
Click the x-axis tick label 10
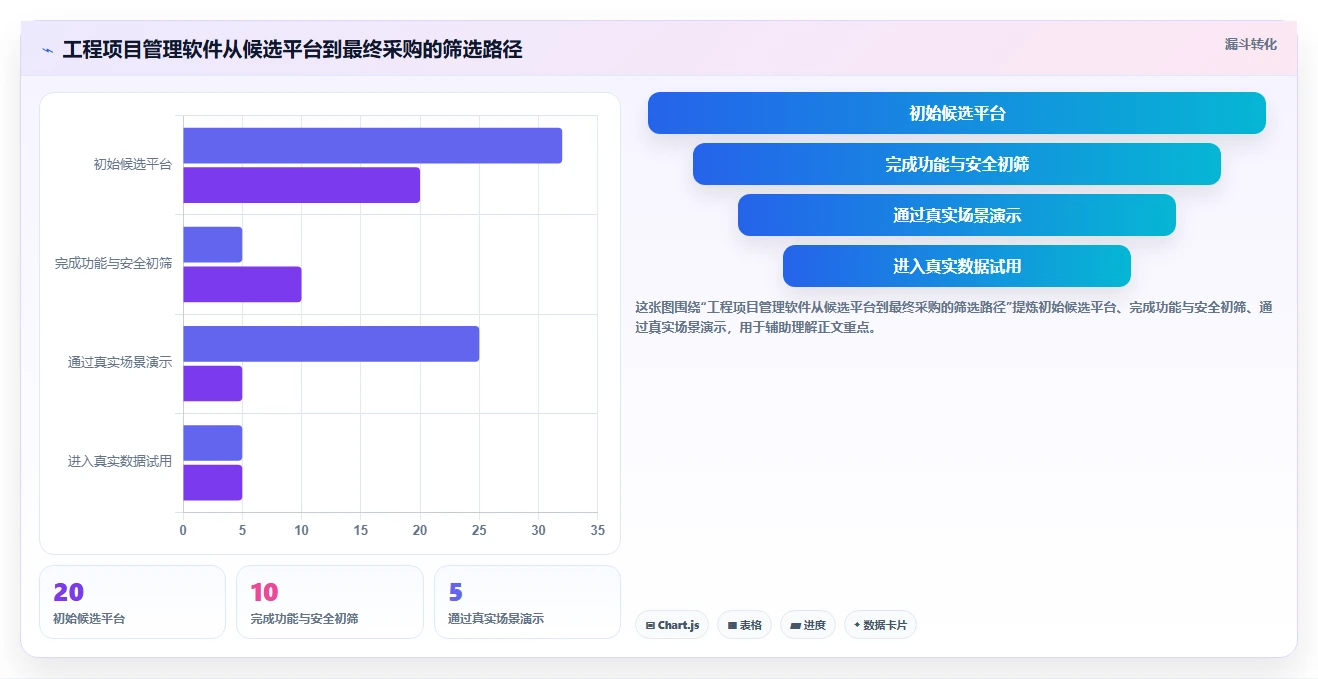(301, 530)
